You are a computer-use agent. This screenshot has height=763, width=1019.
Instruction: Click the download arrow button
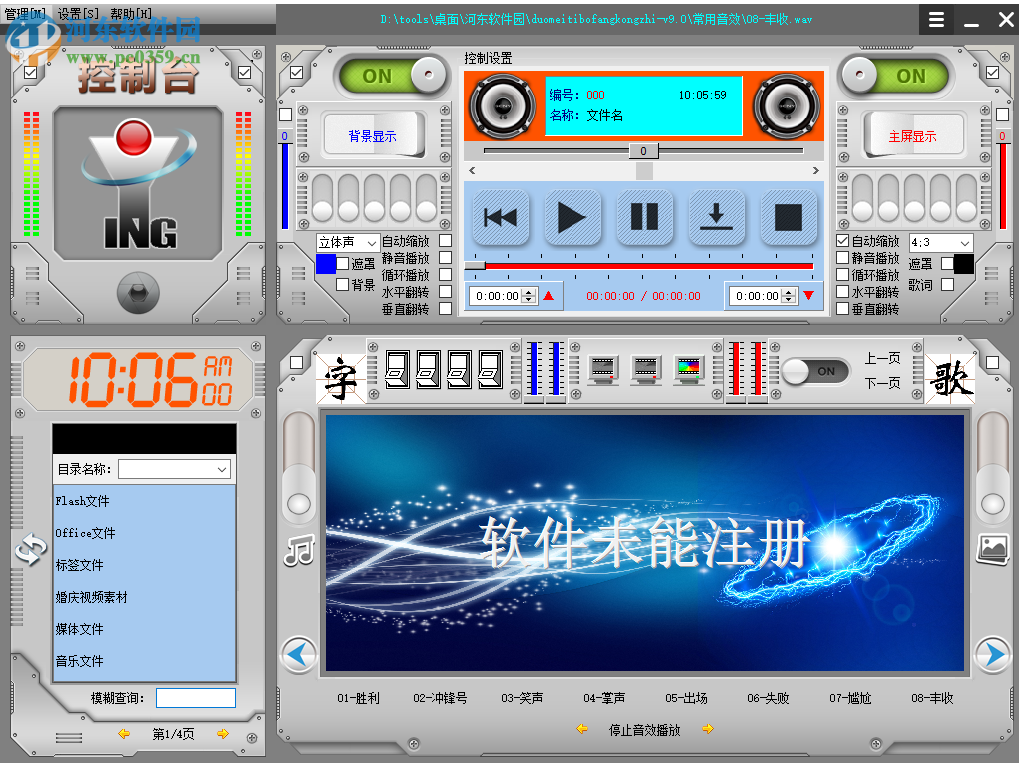point(716,217)
